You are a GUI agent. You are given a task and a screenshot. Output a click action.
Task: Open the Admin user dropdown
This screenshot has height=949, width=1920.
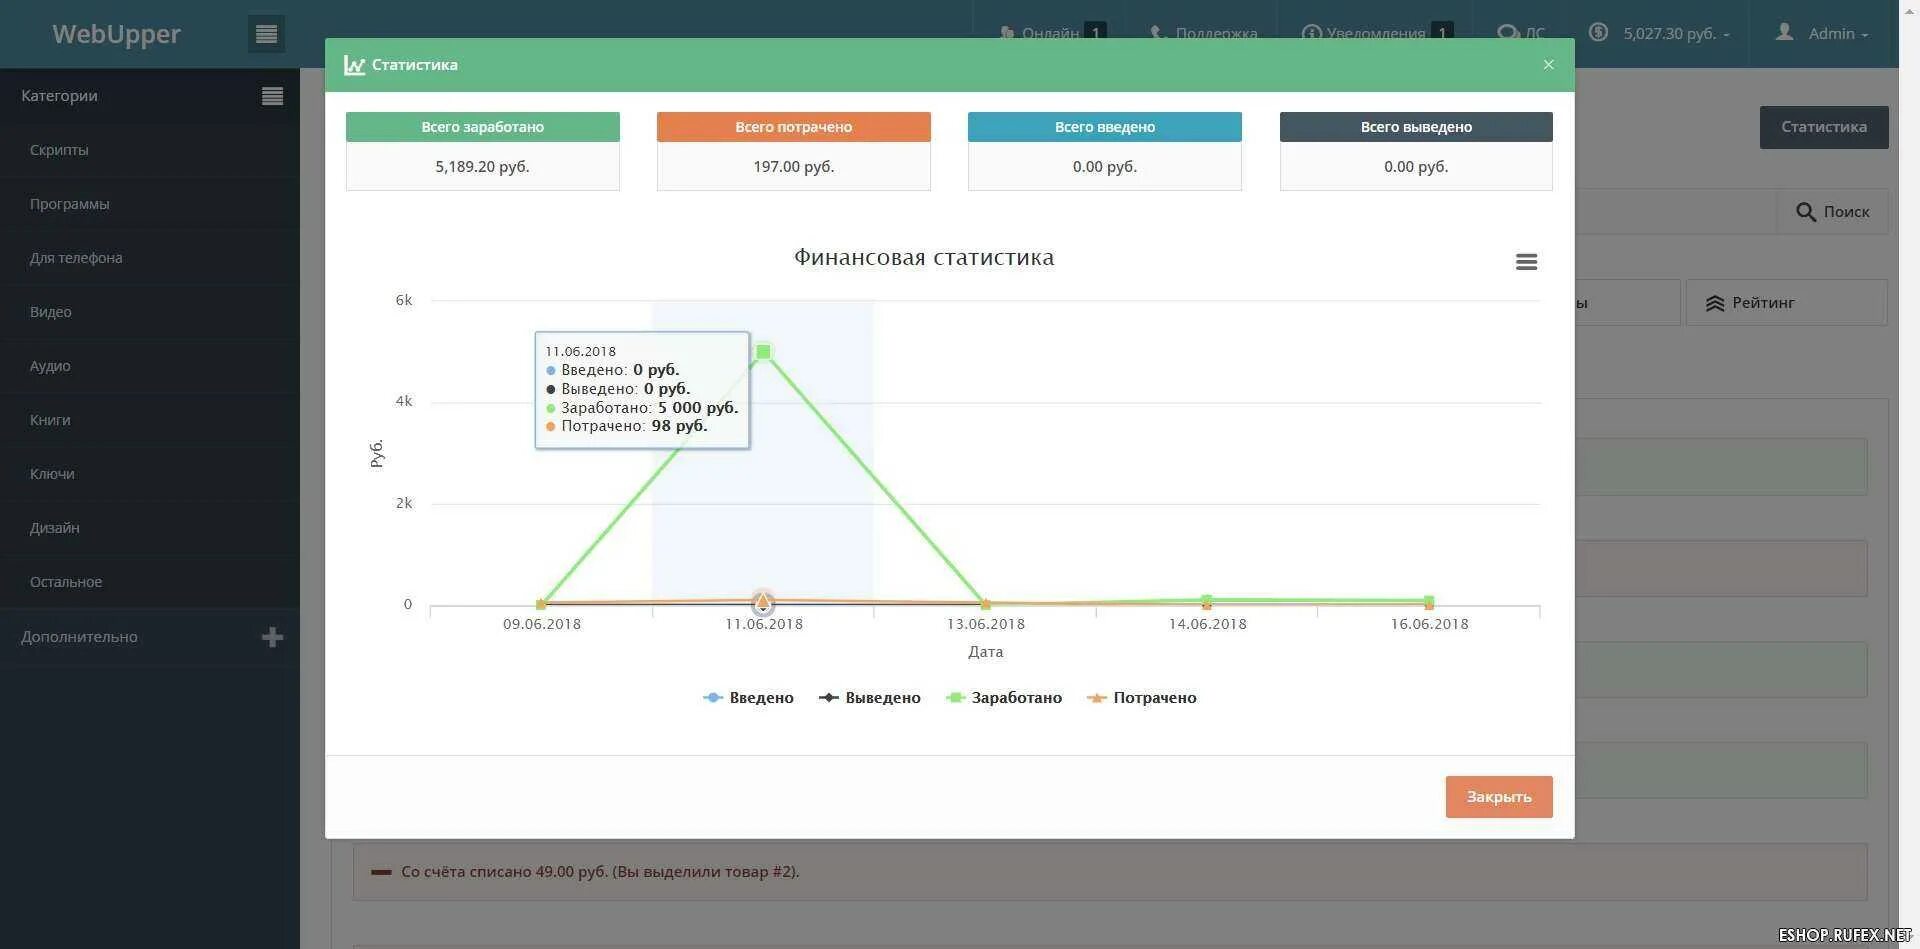tap(1823, 34)
